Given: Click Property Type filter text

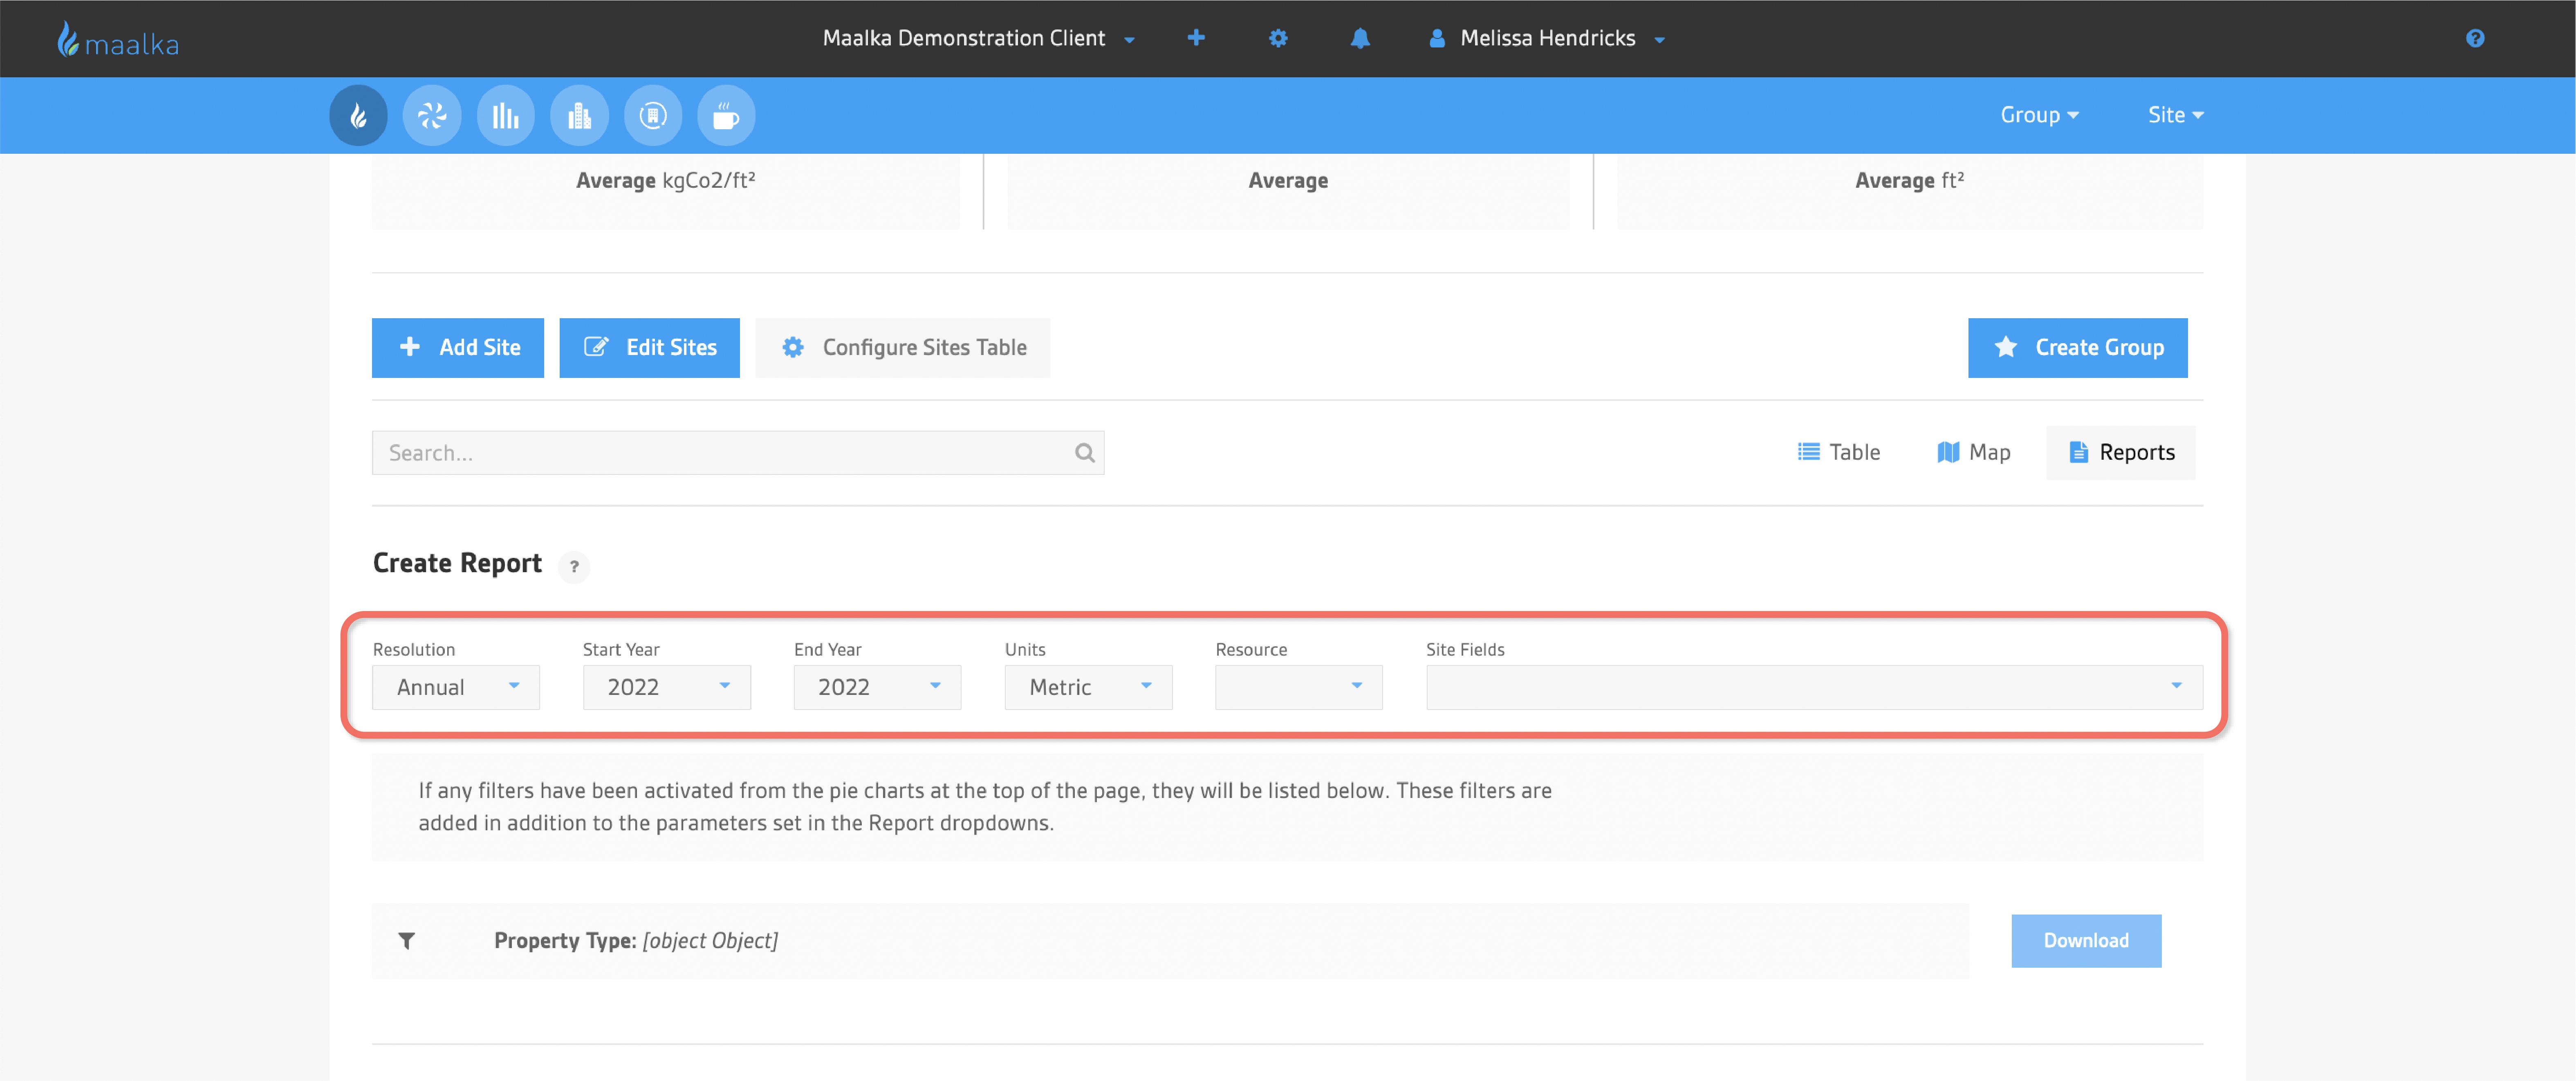Looking at the screenshot, I should click(x=636, y=941).
